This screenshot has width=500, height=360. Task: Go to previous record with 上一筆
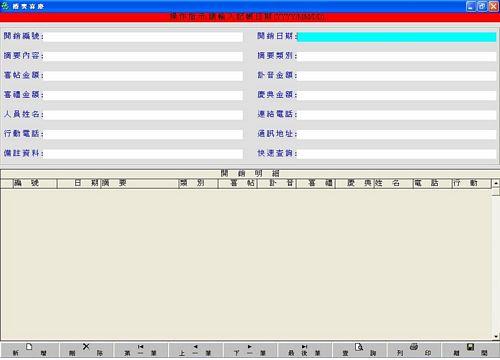pyautogui.click(x=195, y=350)
